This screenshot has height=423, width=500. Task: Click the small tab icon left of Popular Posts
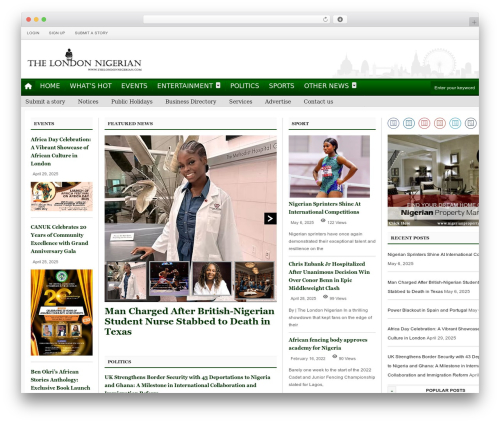point(392,390)
